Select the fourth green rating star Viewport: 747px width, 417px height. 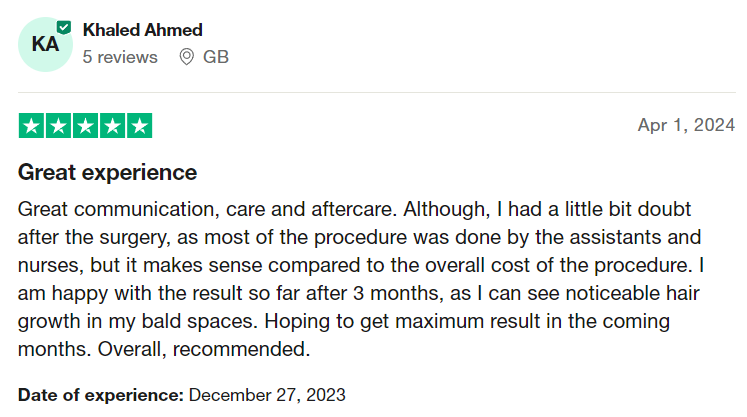(x=112, y=126)
